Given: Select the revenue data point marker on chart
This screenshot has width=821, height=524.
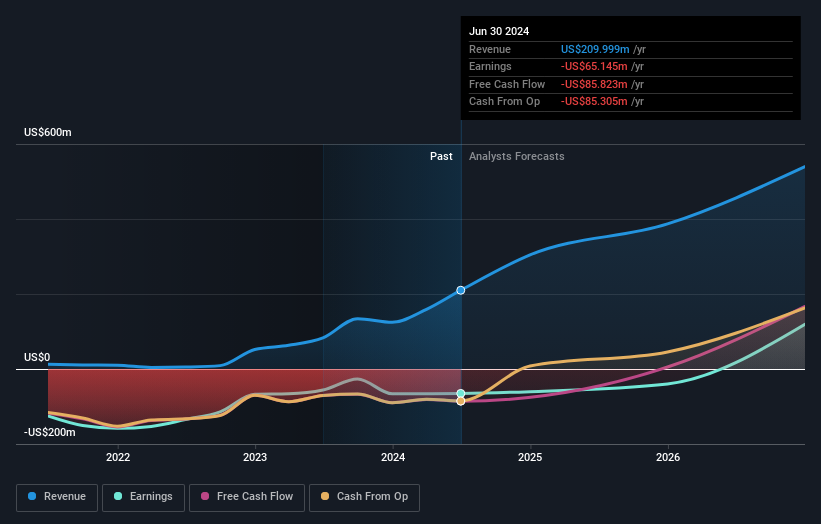Looking at the screenshot, I should [460, 290].
